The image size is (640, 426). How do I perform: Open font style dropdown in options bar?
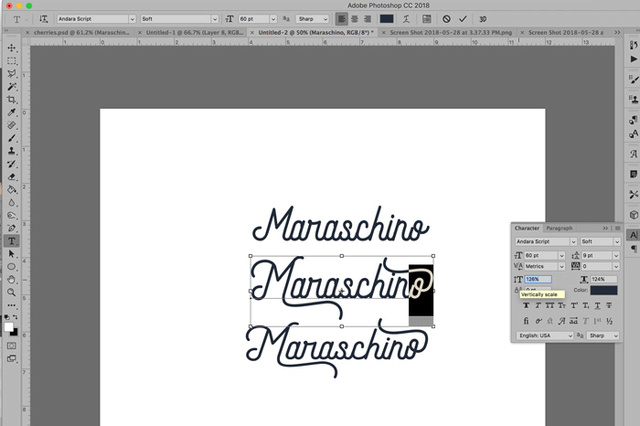pos(215,19)
